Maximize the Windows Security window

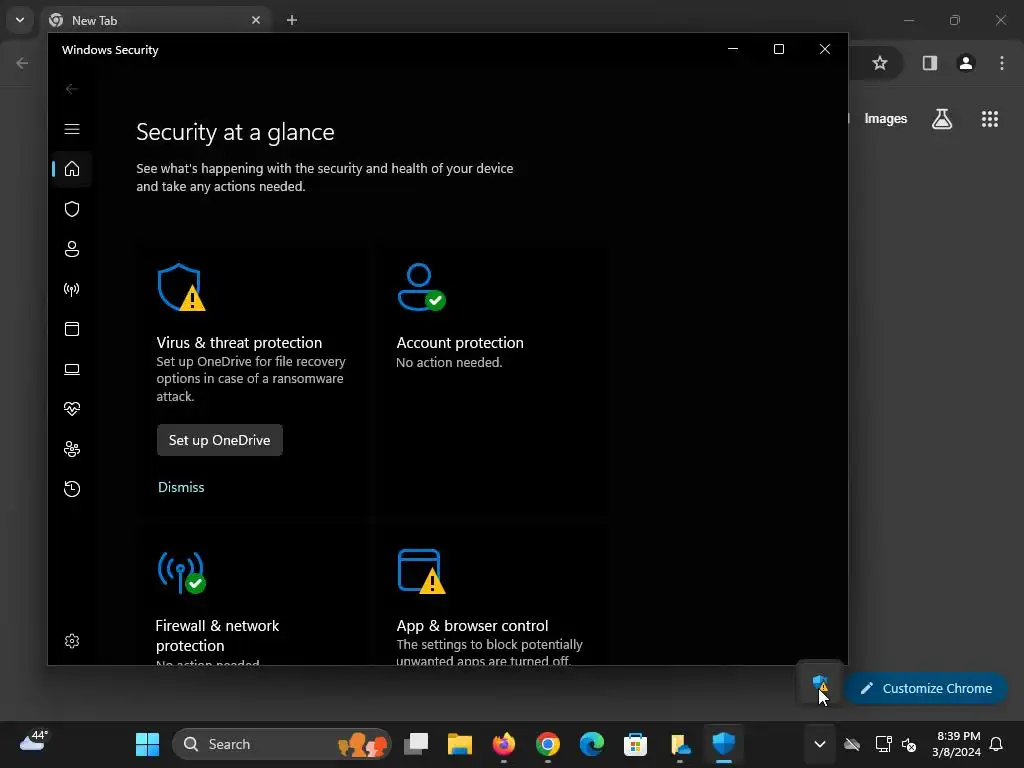tap(778, 49)
